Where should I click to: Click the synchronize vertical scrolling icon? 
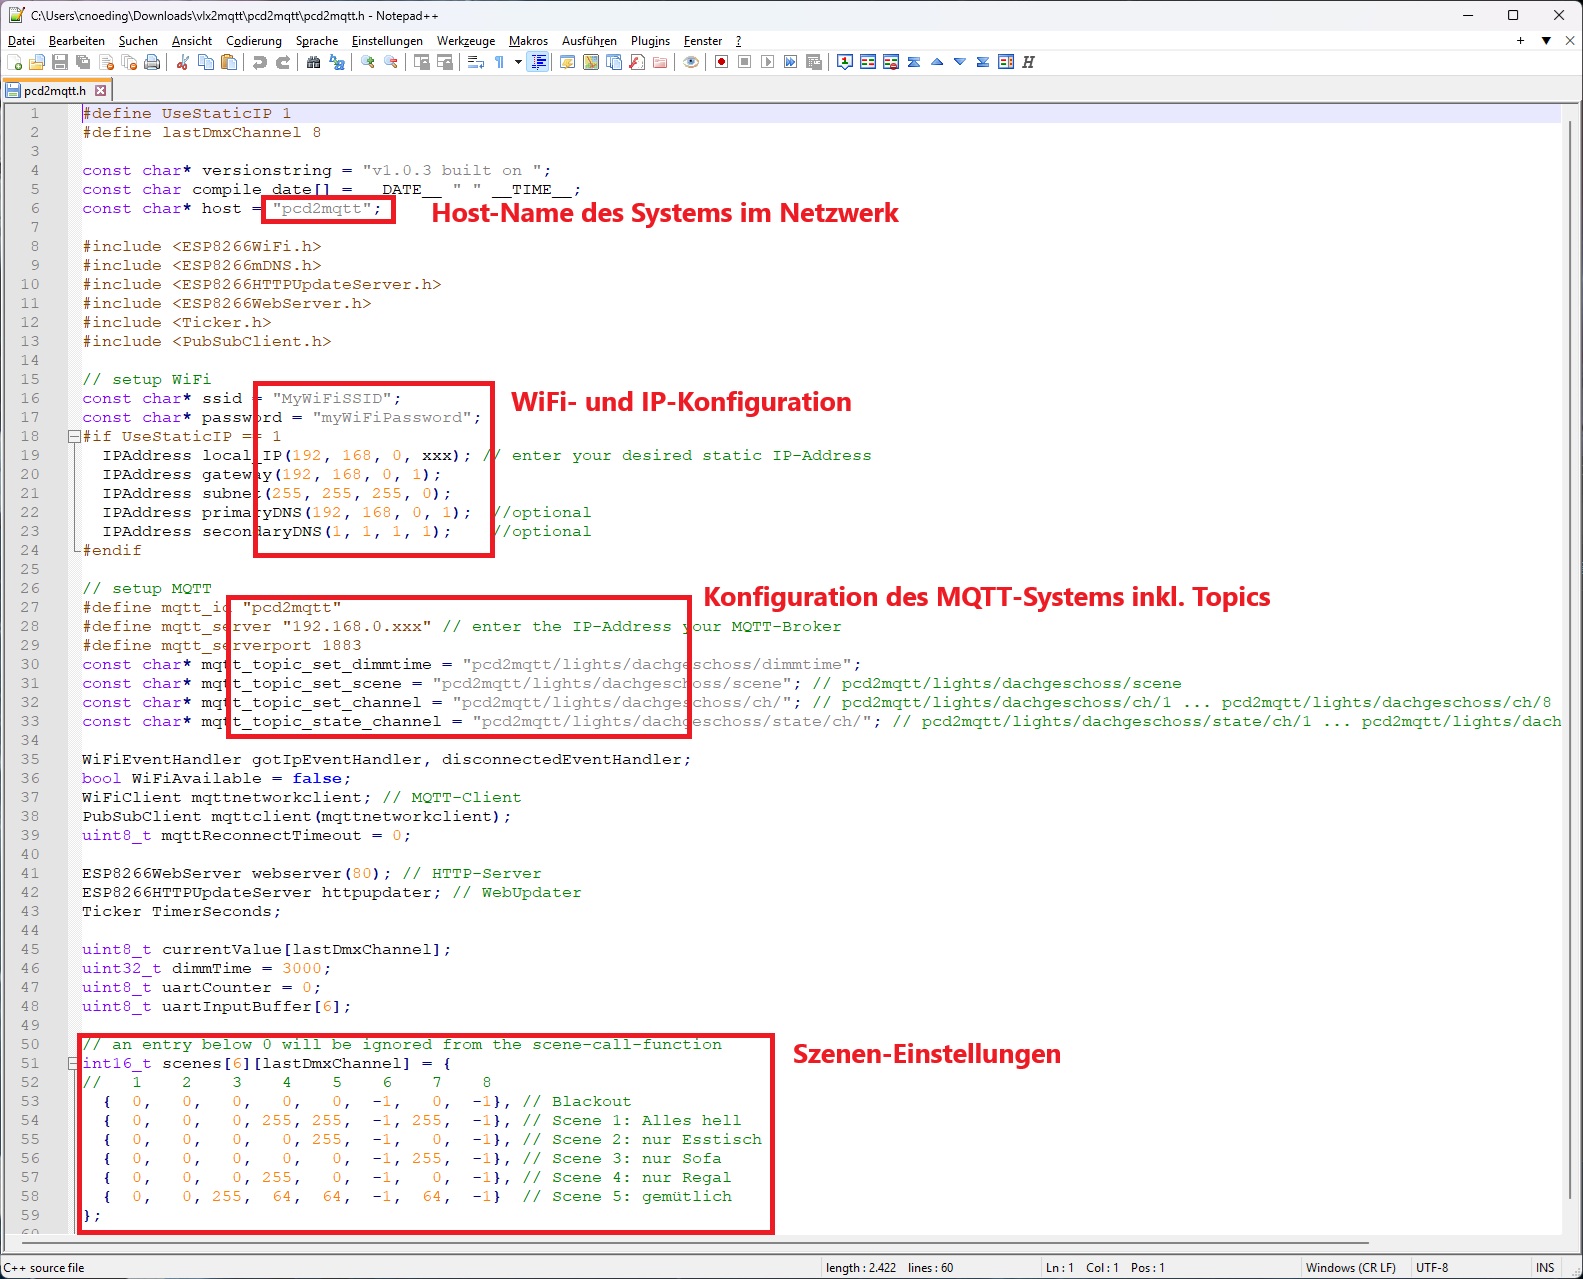[422, 62]
